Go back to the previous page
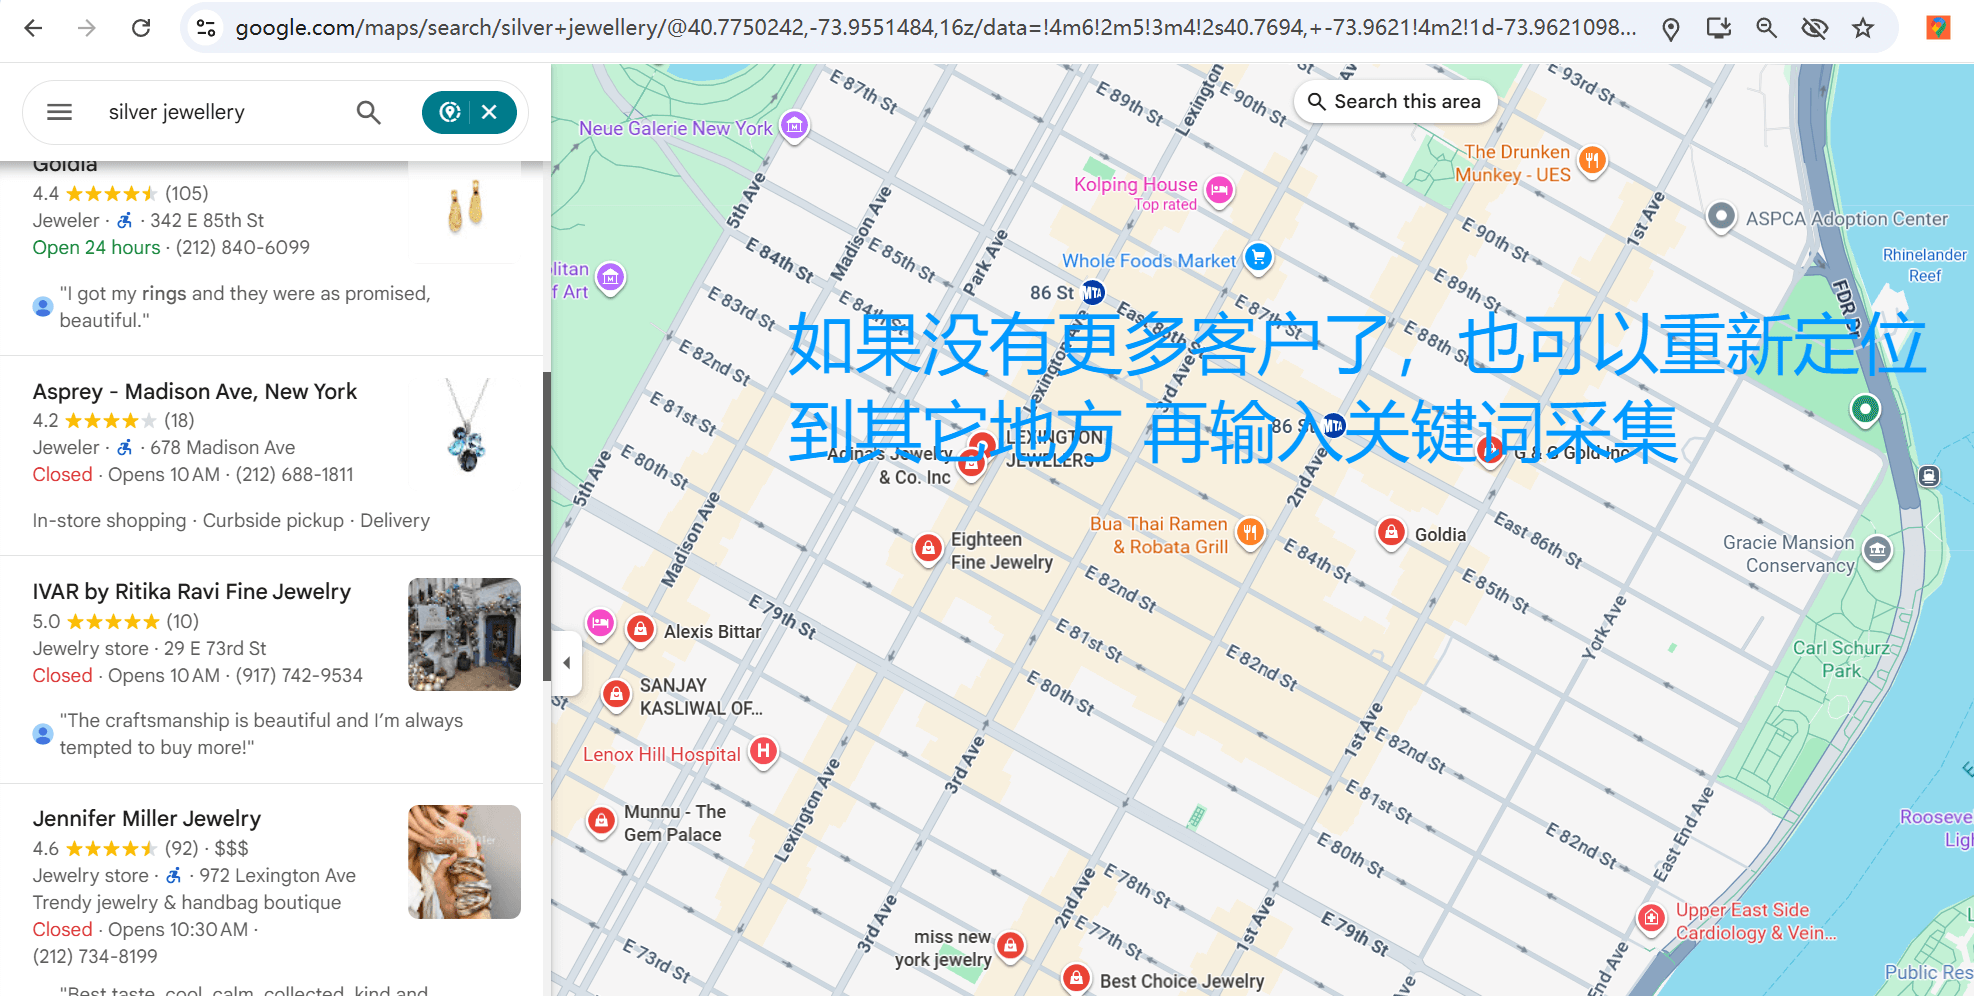This screenshot has height=996, width=1974. [33, 28]
